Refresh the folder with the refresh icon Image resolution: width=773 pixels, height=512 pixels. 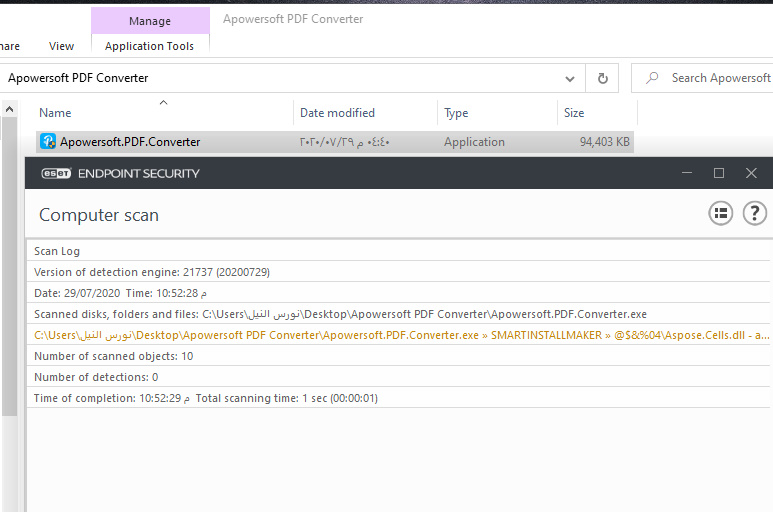click(x=602, y=78)
